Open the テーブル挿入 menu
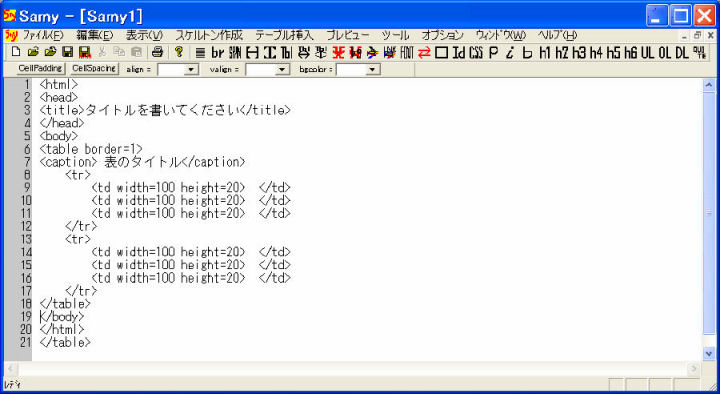Screen dimensions: 720x394 [x=284, y=35]
